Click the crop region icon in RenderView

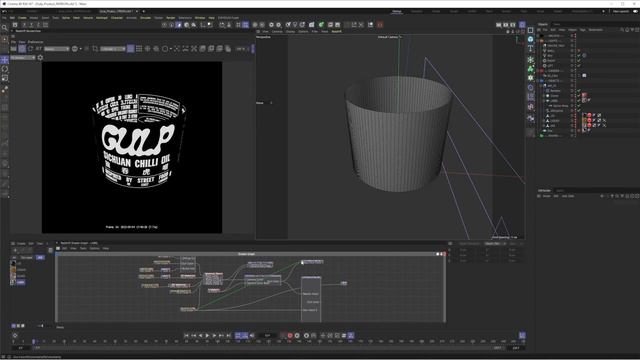(95, 49)
